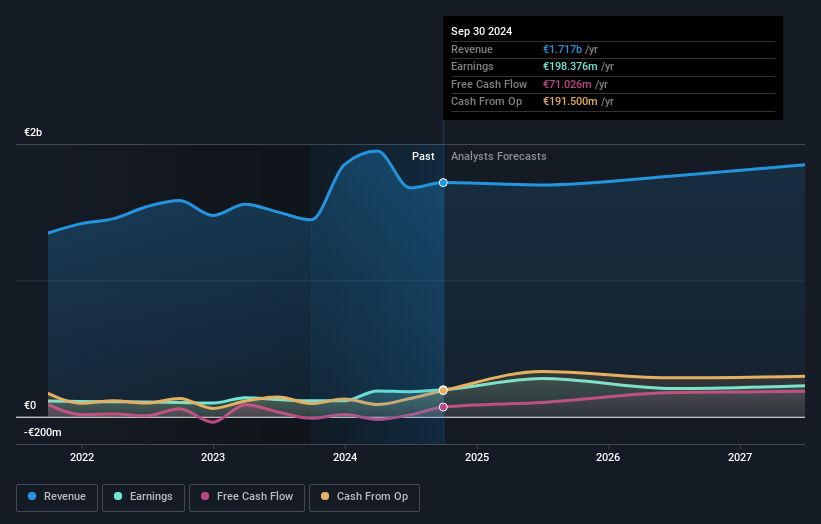Click the €71.026m free cash flow value
This screenshot has width=821, height=524.
coord(567,84)
